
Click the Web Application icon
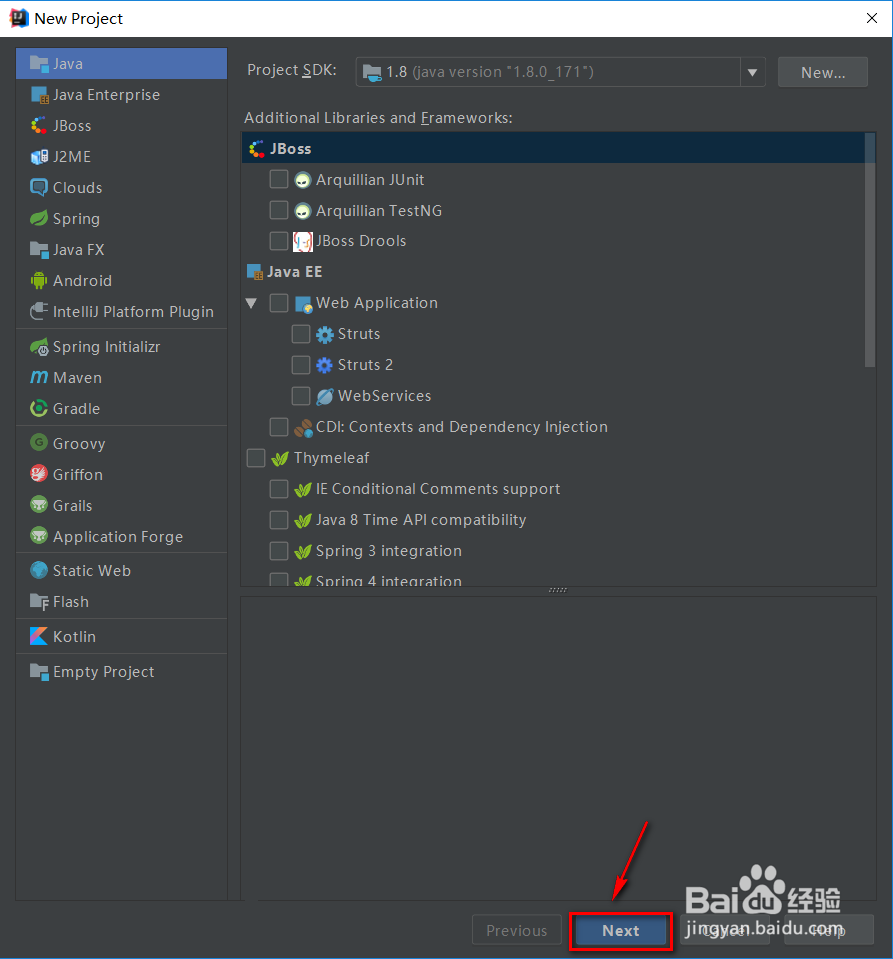[x=303, y=304]
